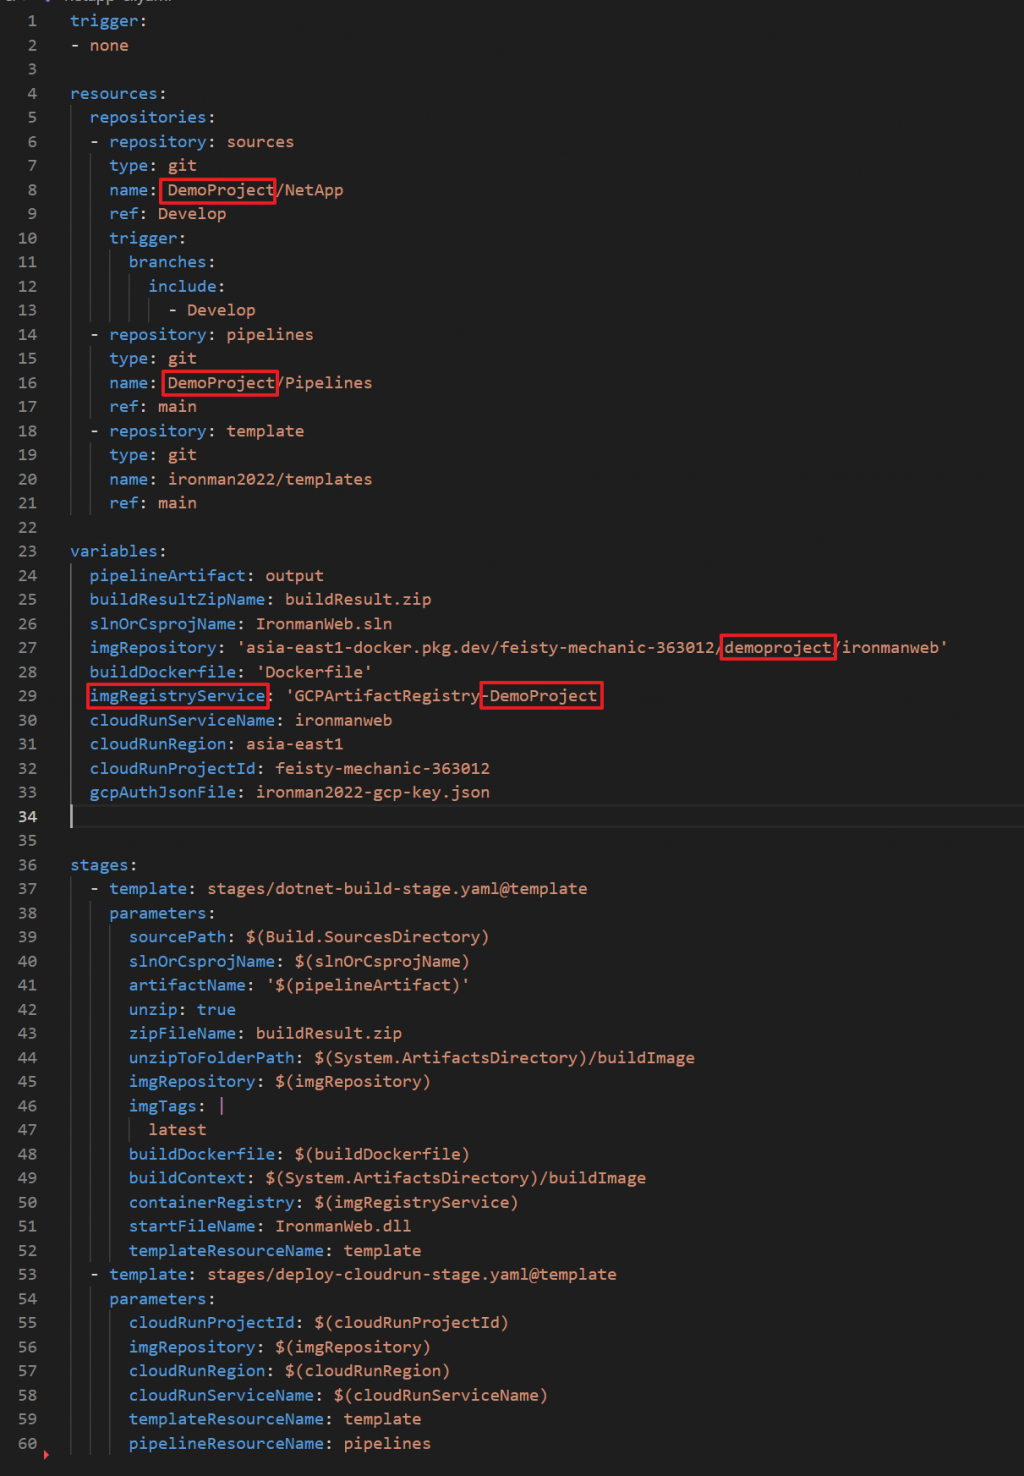Image resolution: width=1024 pixels, height=1476 pixels.
Task: Click 'main' ref value on line 21
Action: pos(177,504)
